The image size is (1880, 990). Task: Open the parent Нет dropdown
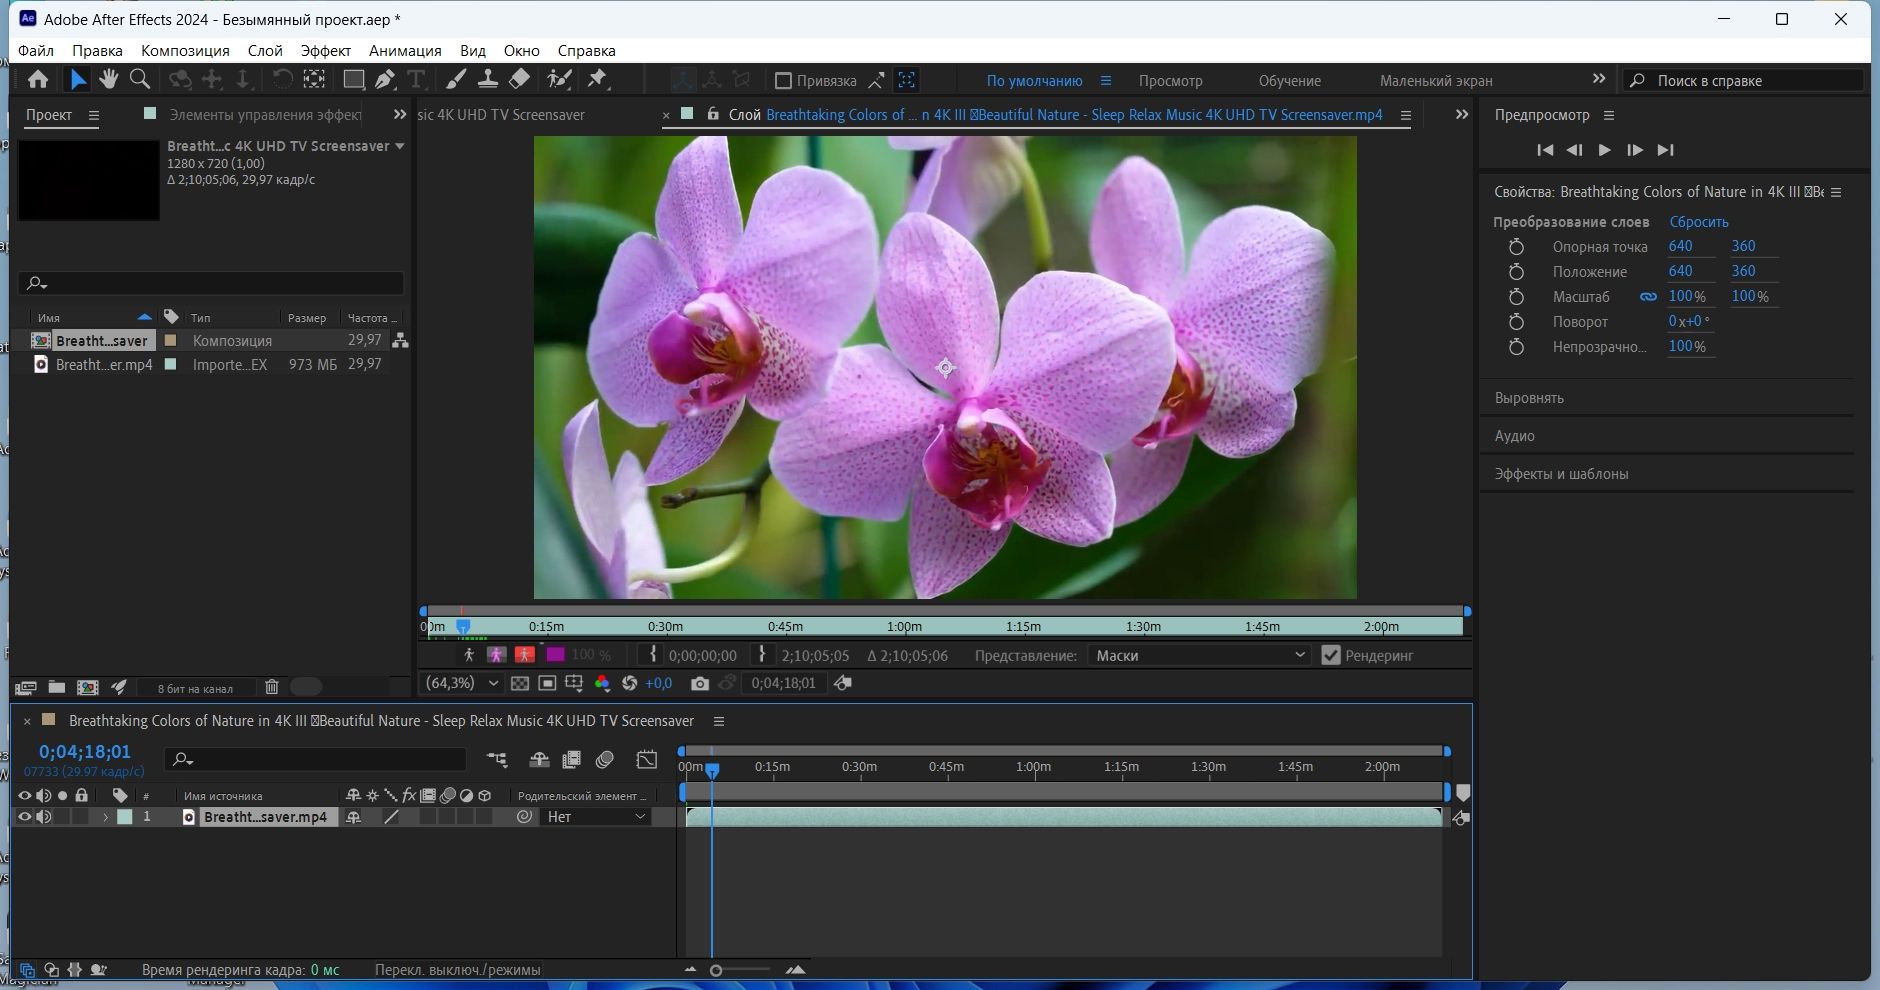point(596,817)
